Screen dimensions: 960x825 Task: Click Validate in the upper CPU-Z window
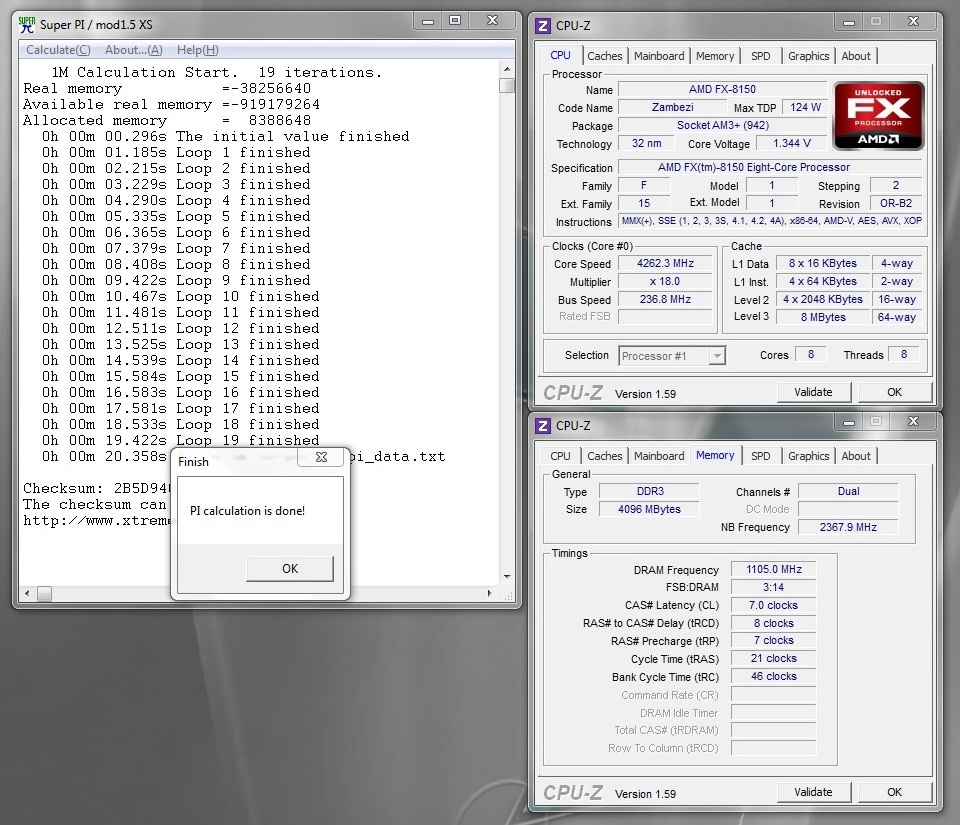coord(813,392)
